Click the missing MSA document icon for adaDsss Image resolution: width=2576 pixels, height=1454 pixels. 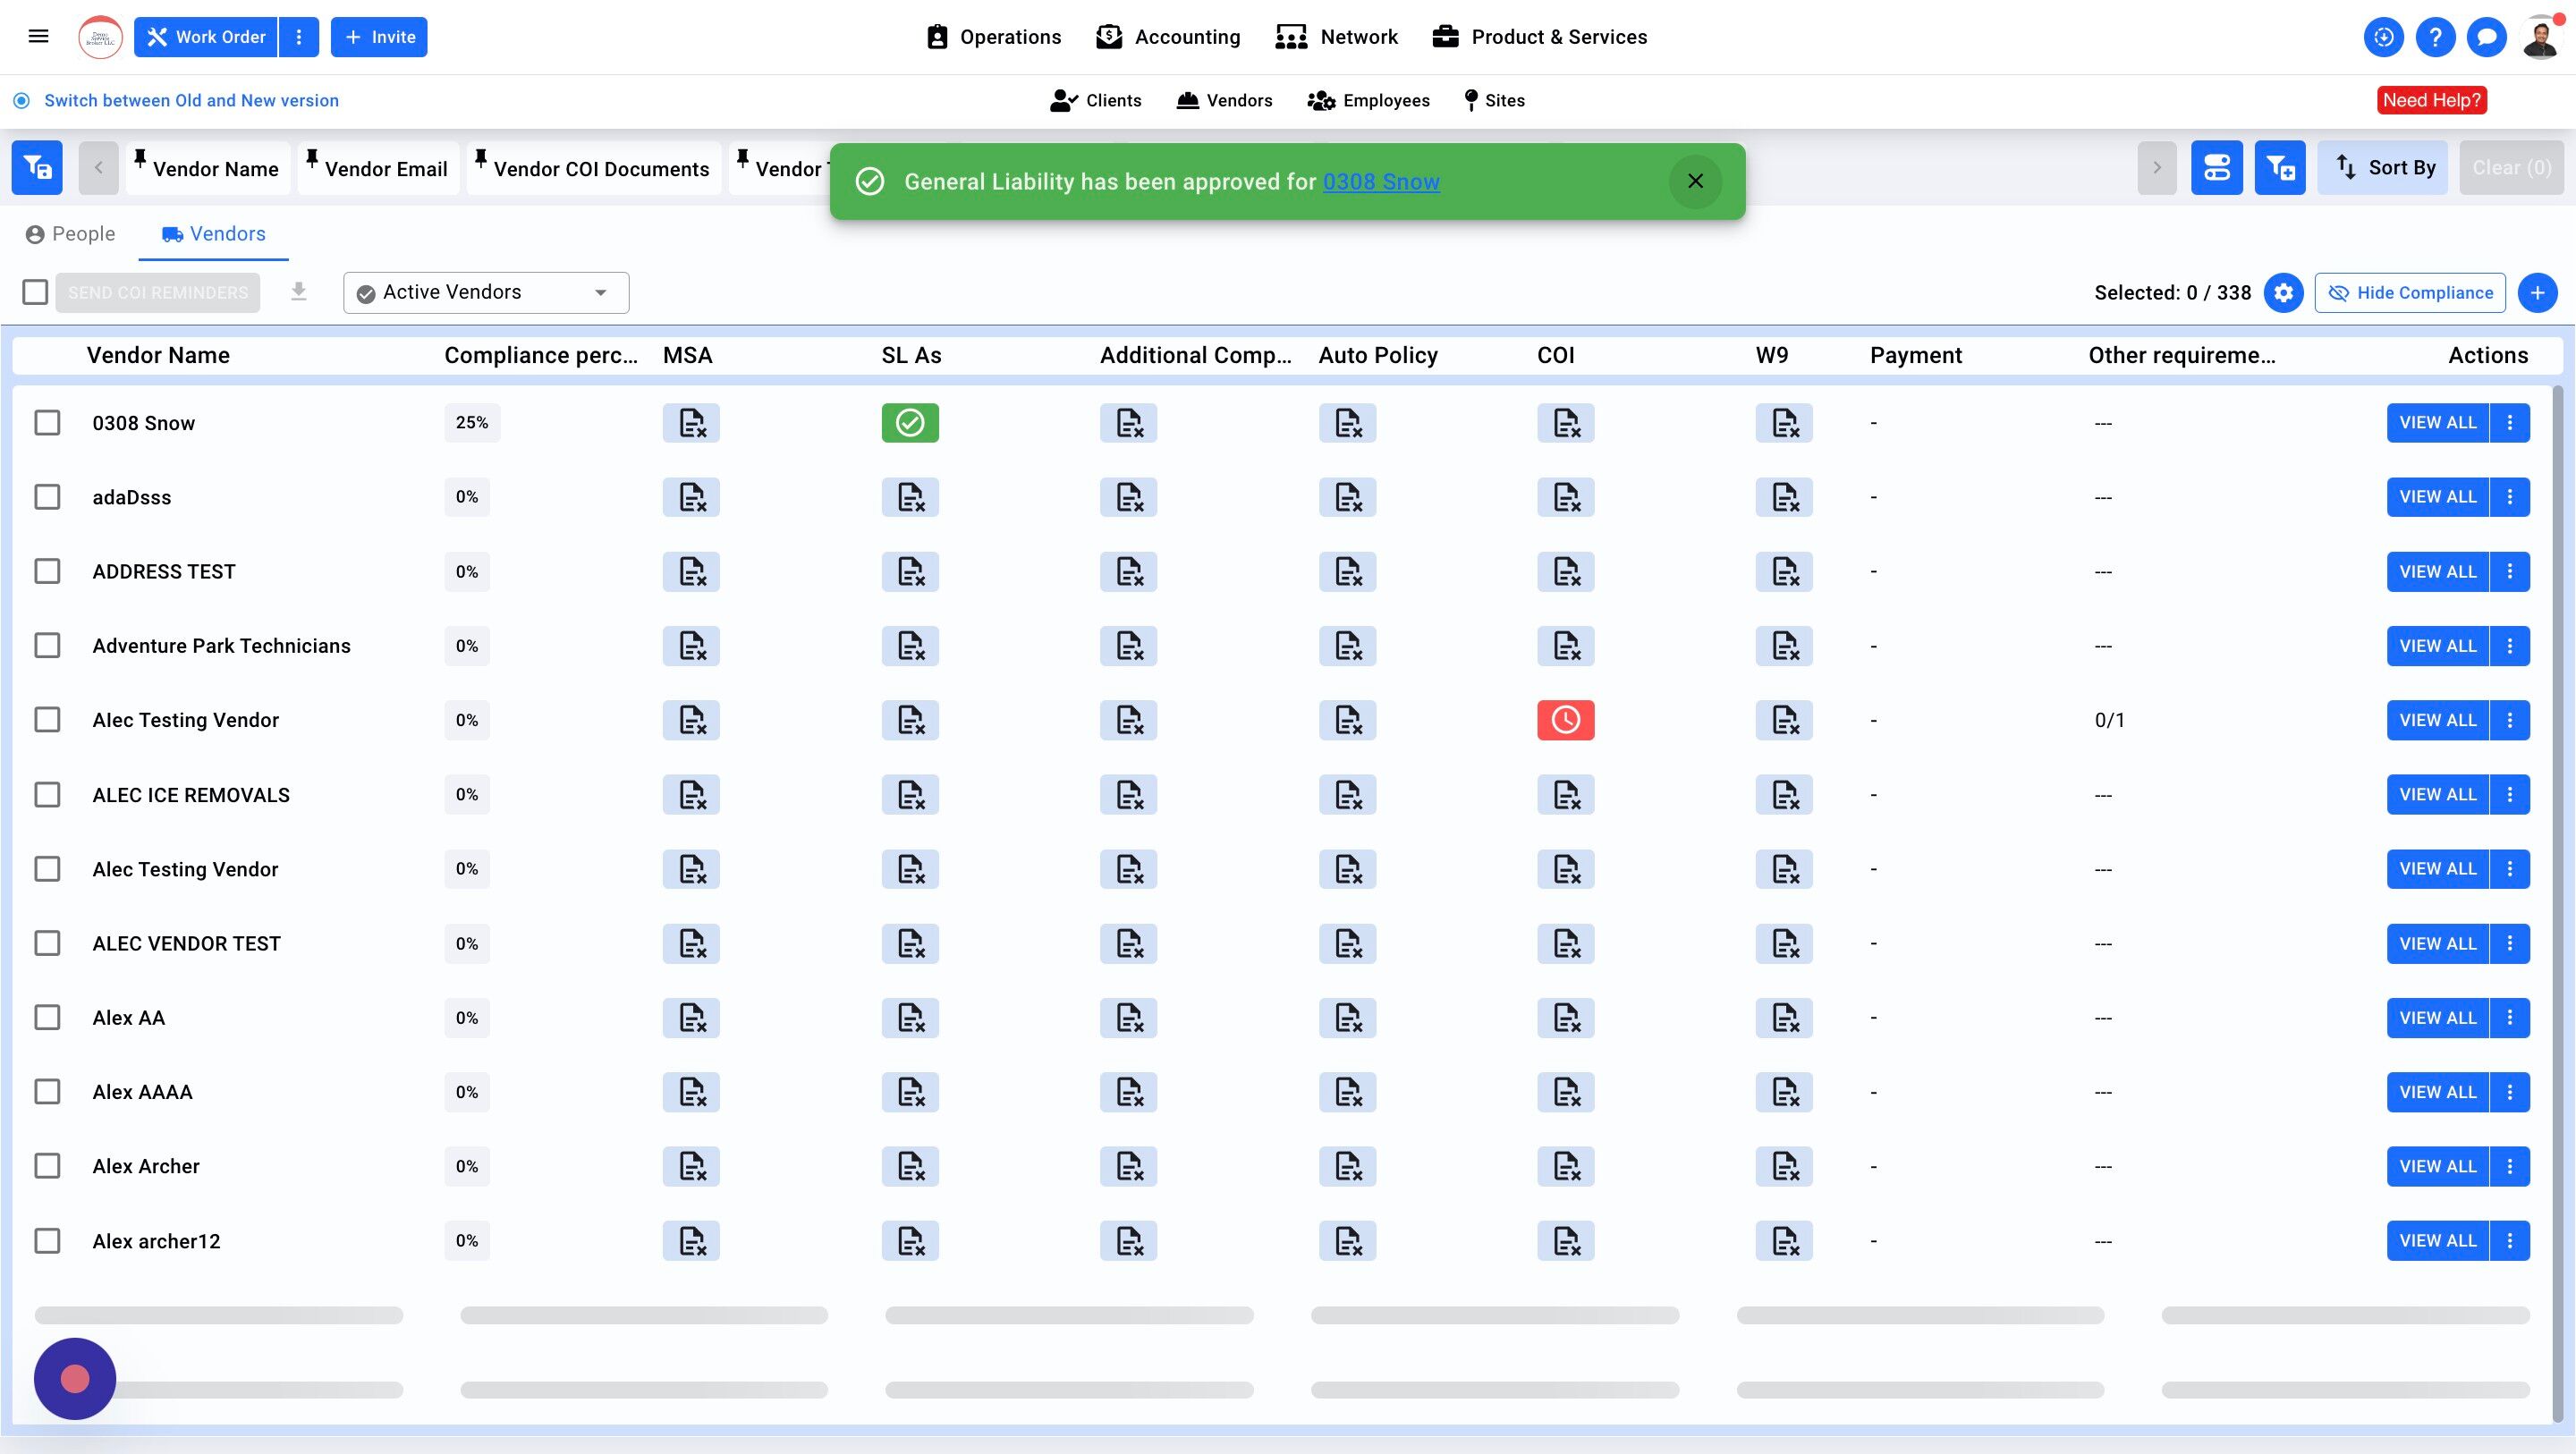[690, 496]
